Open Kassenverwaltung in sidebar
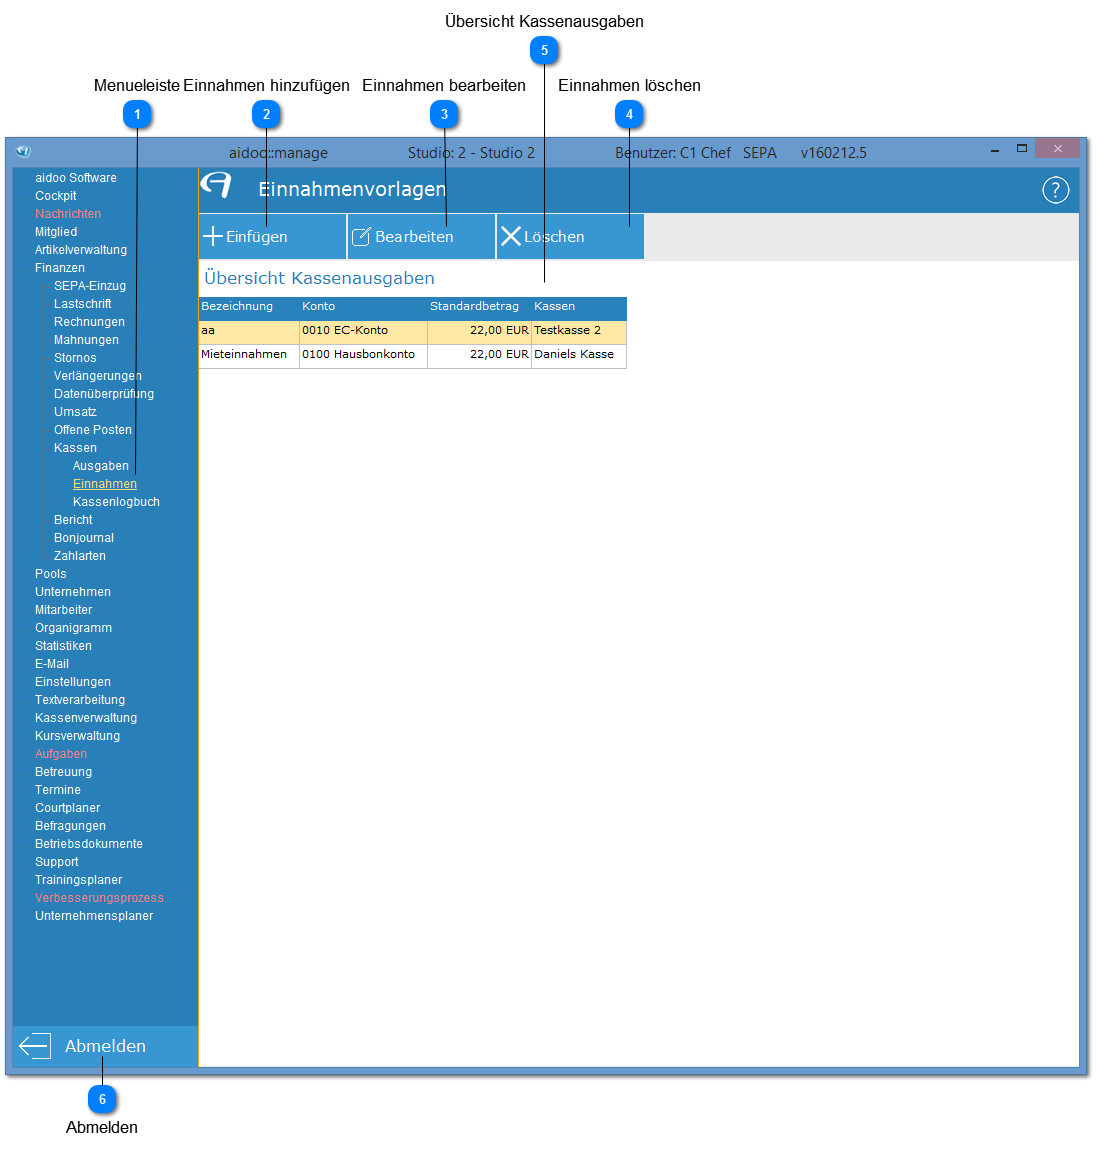Screen dimensions: 1096x1153 [x=86, y=718]
